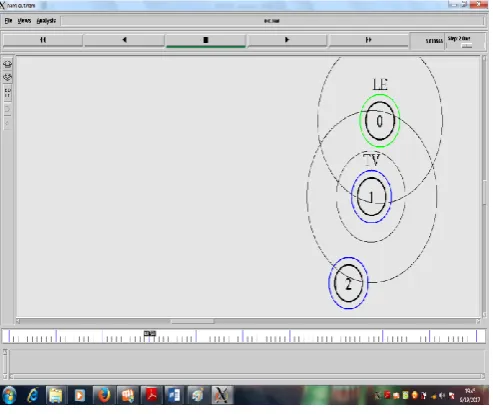This screenshot has width=493, height=414.
Task: Open the Views menu
Action: point(24,21)
